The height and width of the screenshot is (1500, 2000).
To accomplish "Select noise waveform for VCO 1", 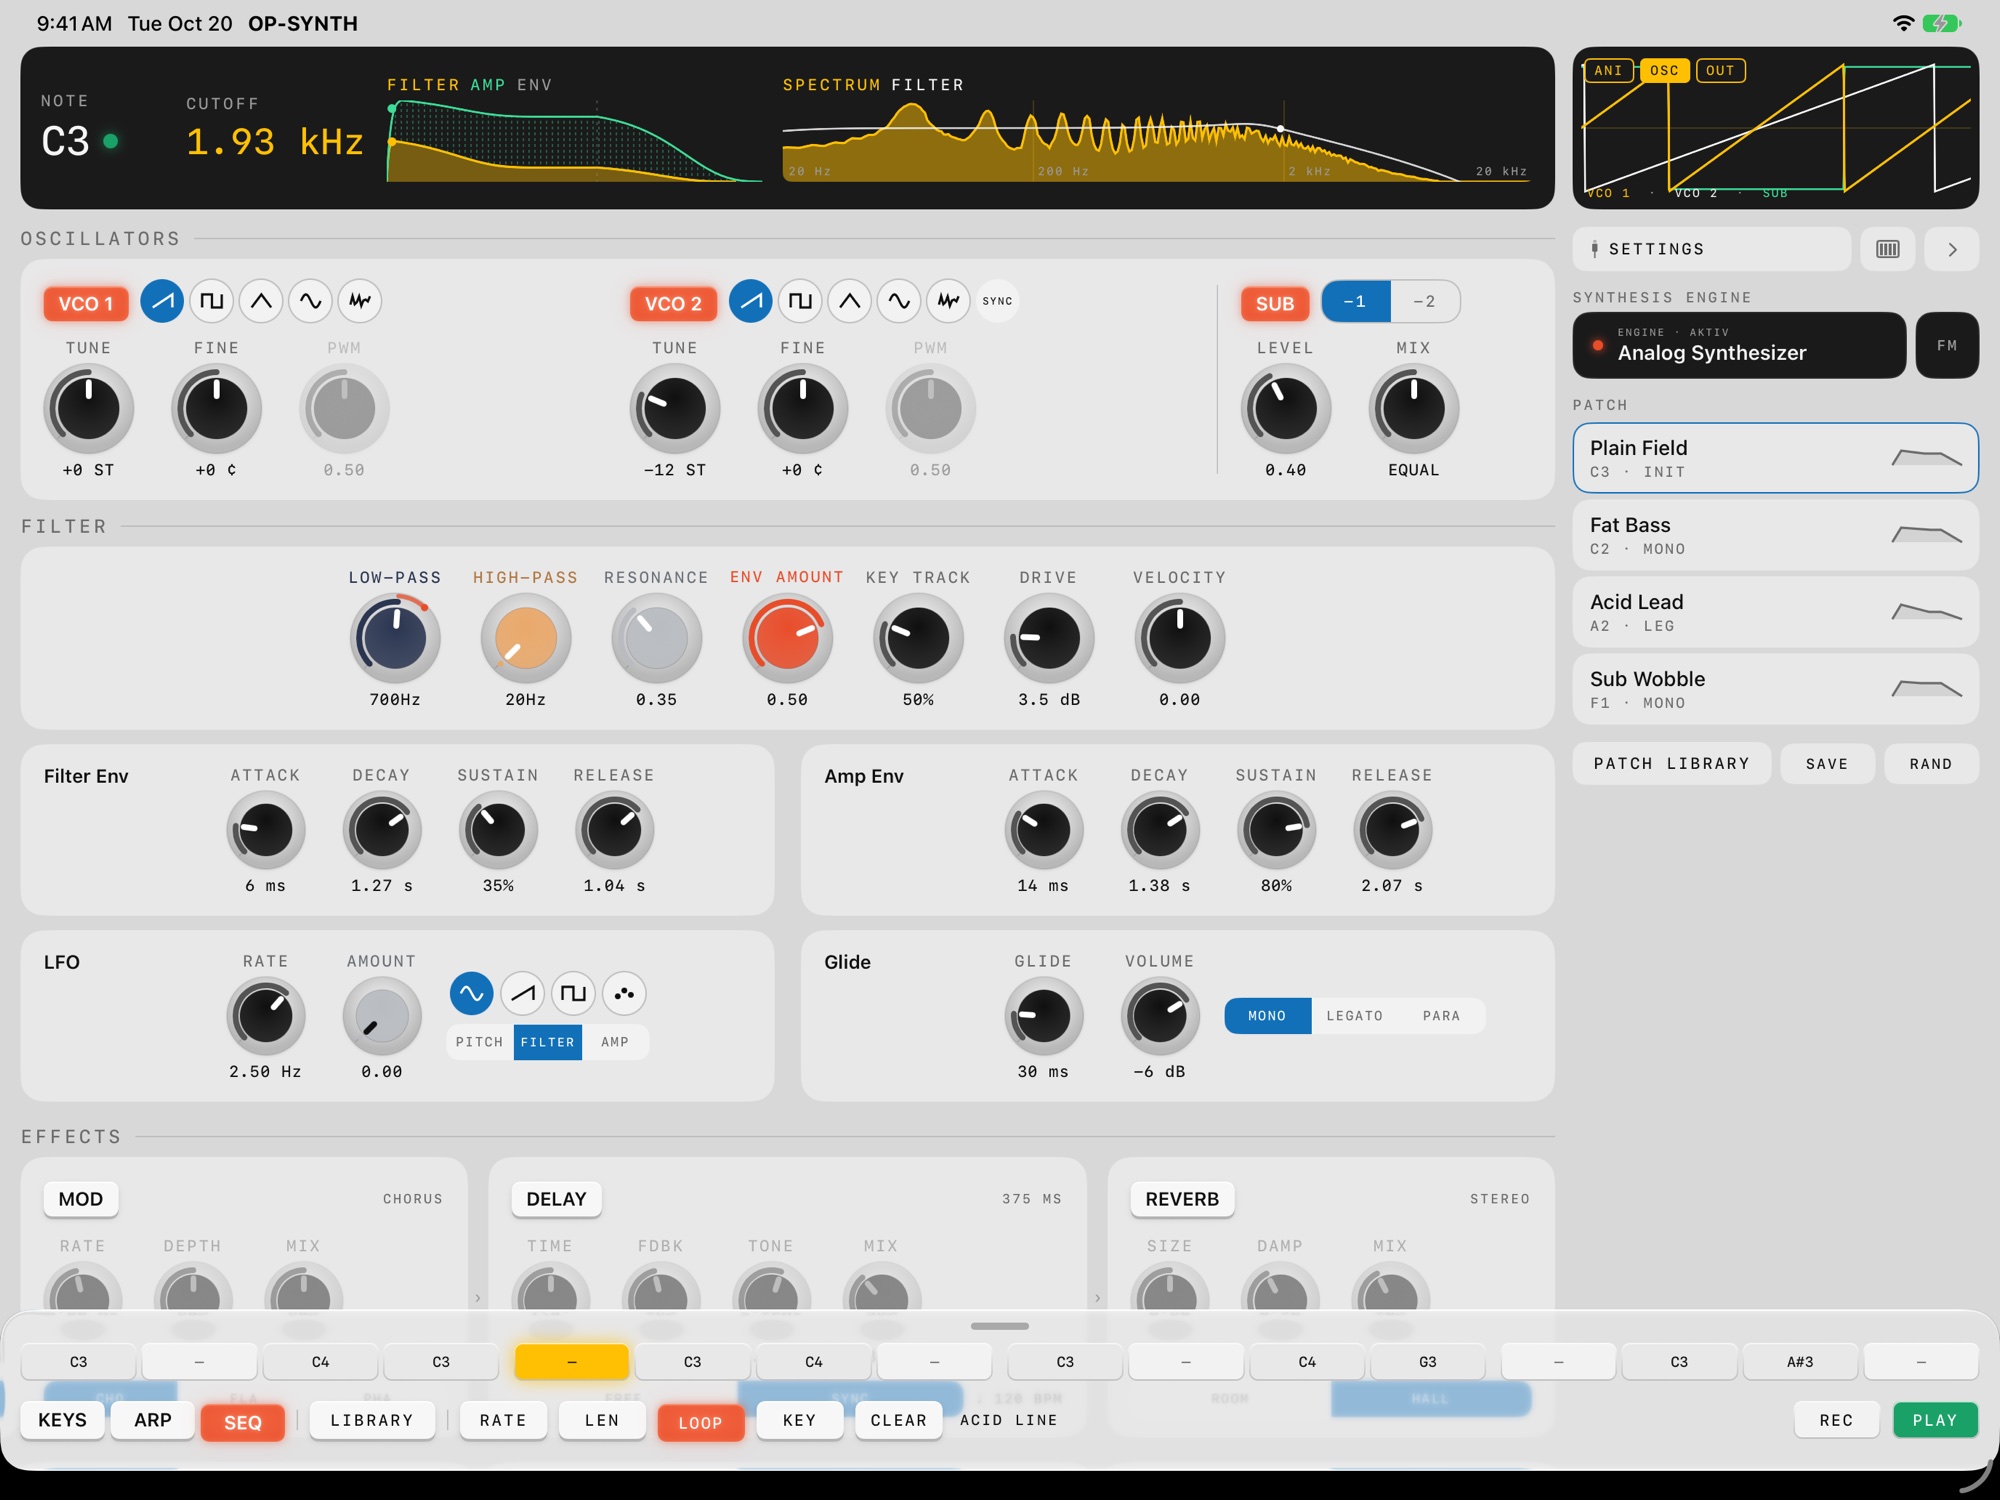I will [x=360, y=301].
